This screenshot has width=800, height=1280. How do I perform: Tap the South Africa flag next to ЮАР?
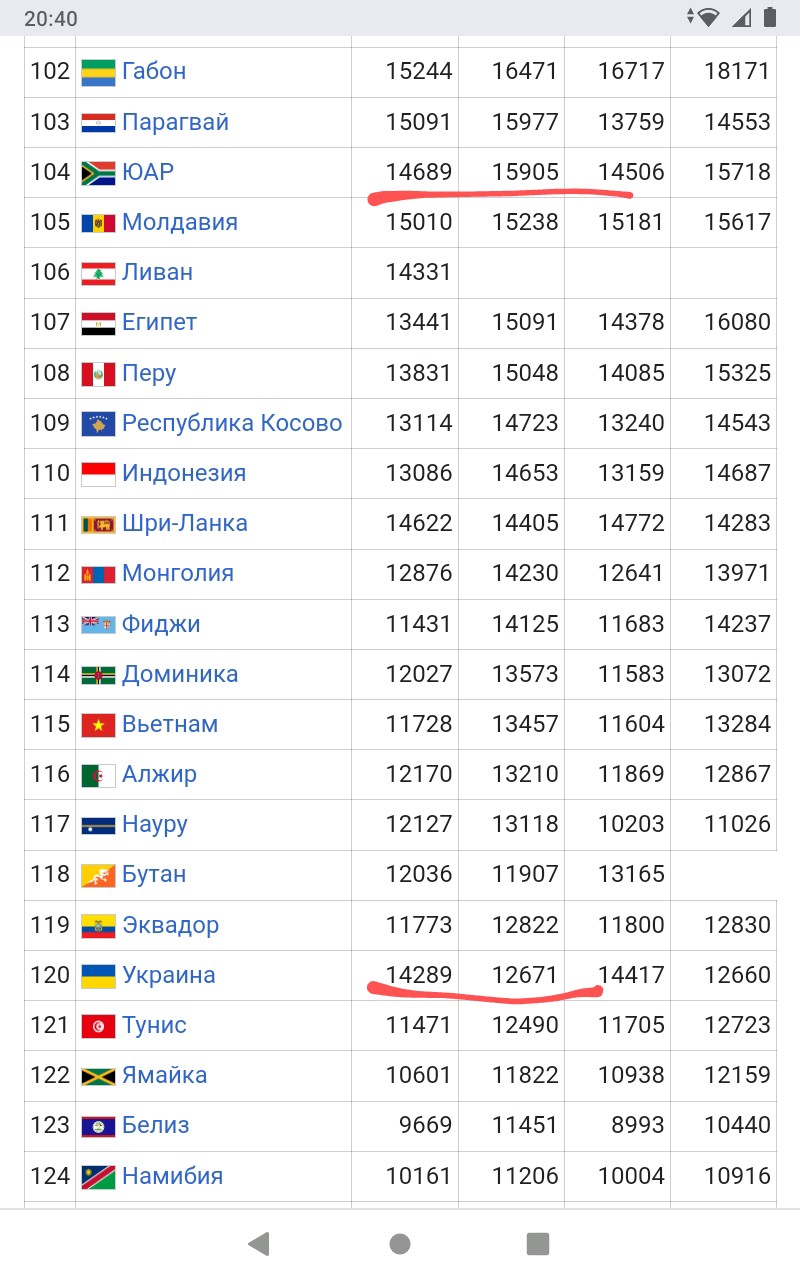tap(98, 172)
